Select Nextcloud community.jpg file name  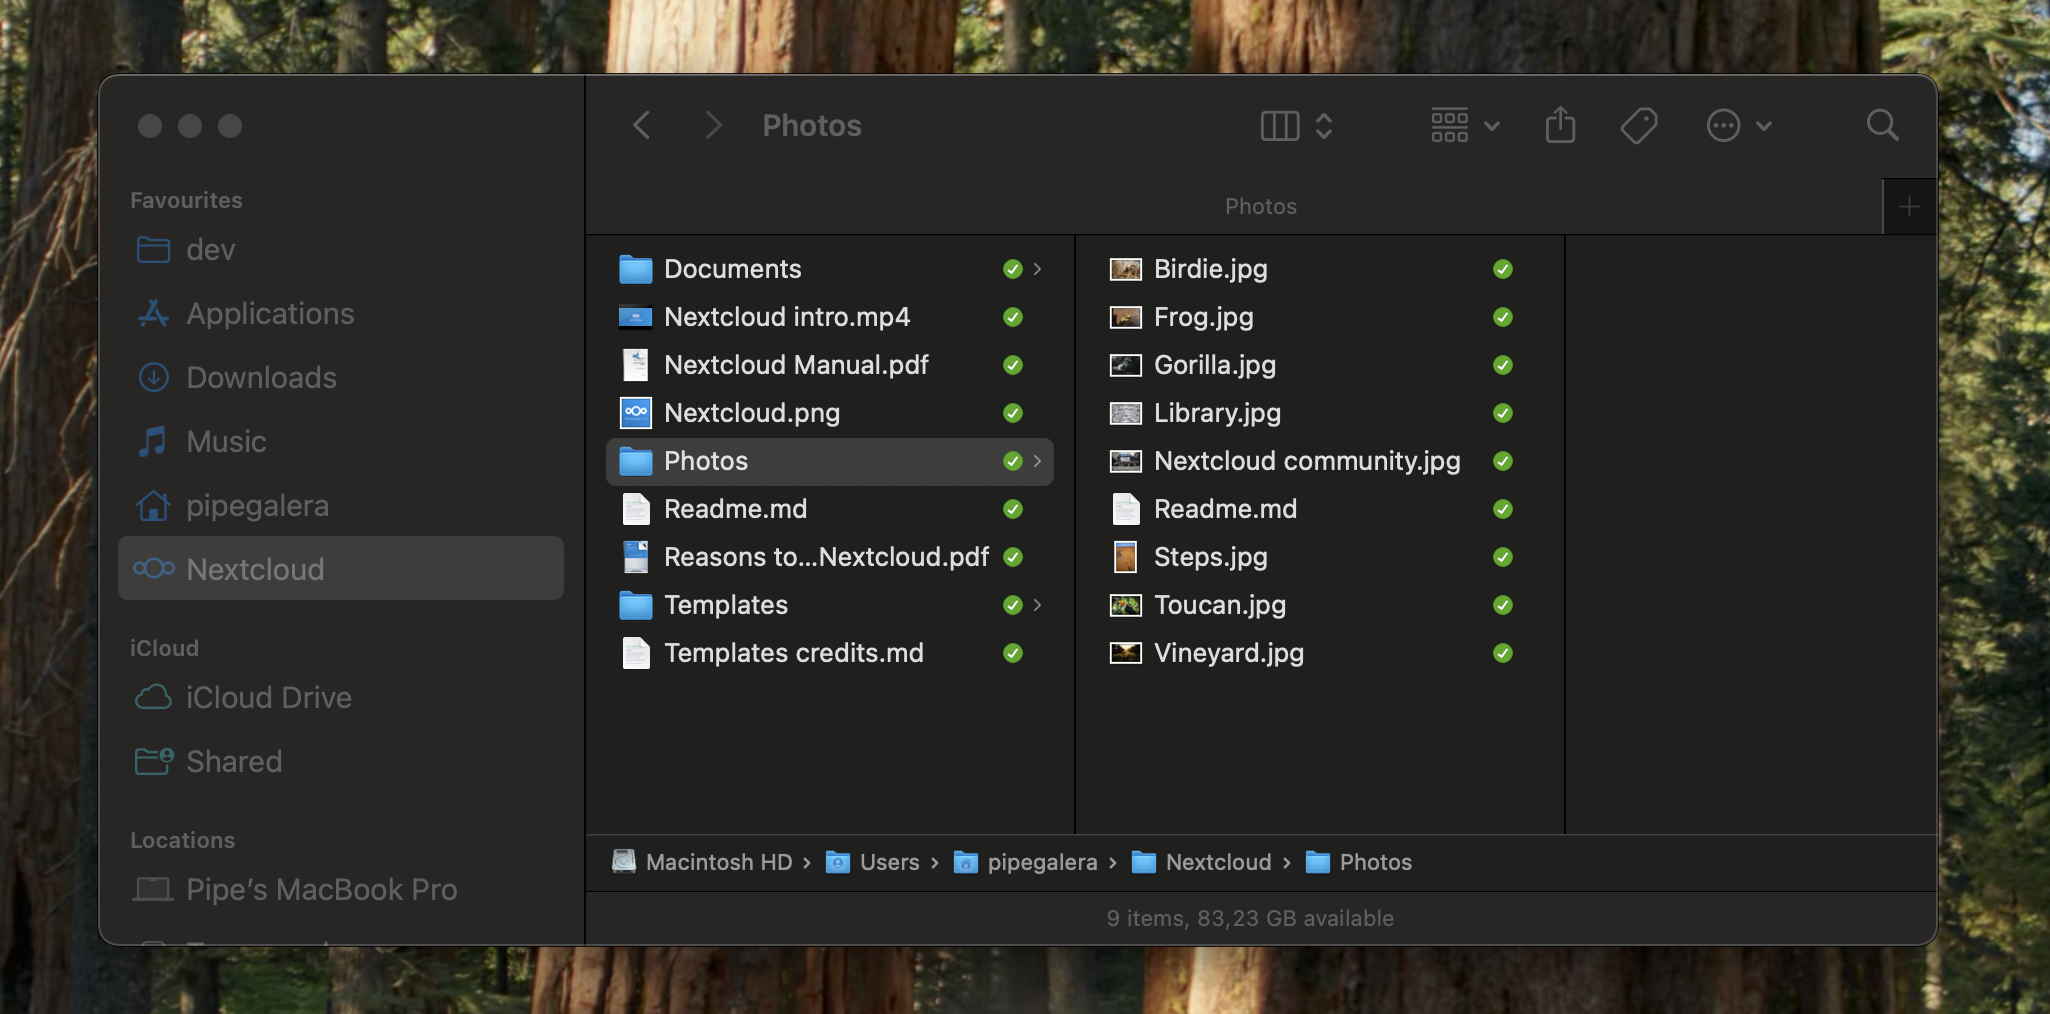point(1307,461)
